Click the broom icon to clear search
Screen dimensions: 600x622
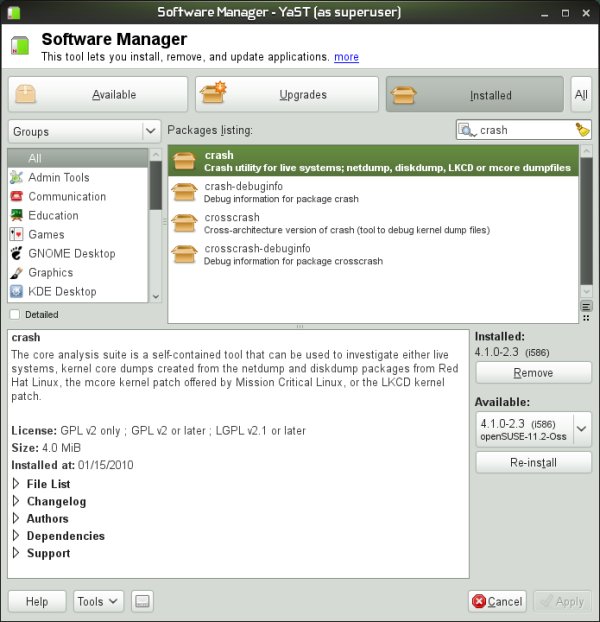tap(583, 130)
